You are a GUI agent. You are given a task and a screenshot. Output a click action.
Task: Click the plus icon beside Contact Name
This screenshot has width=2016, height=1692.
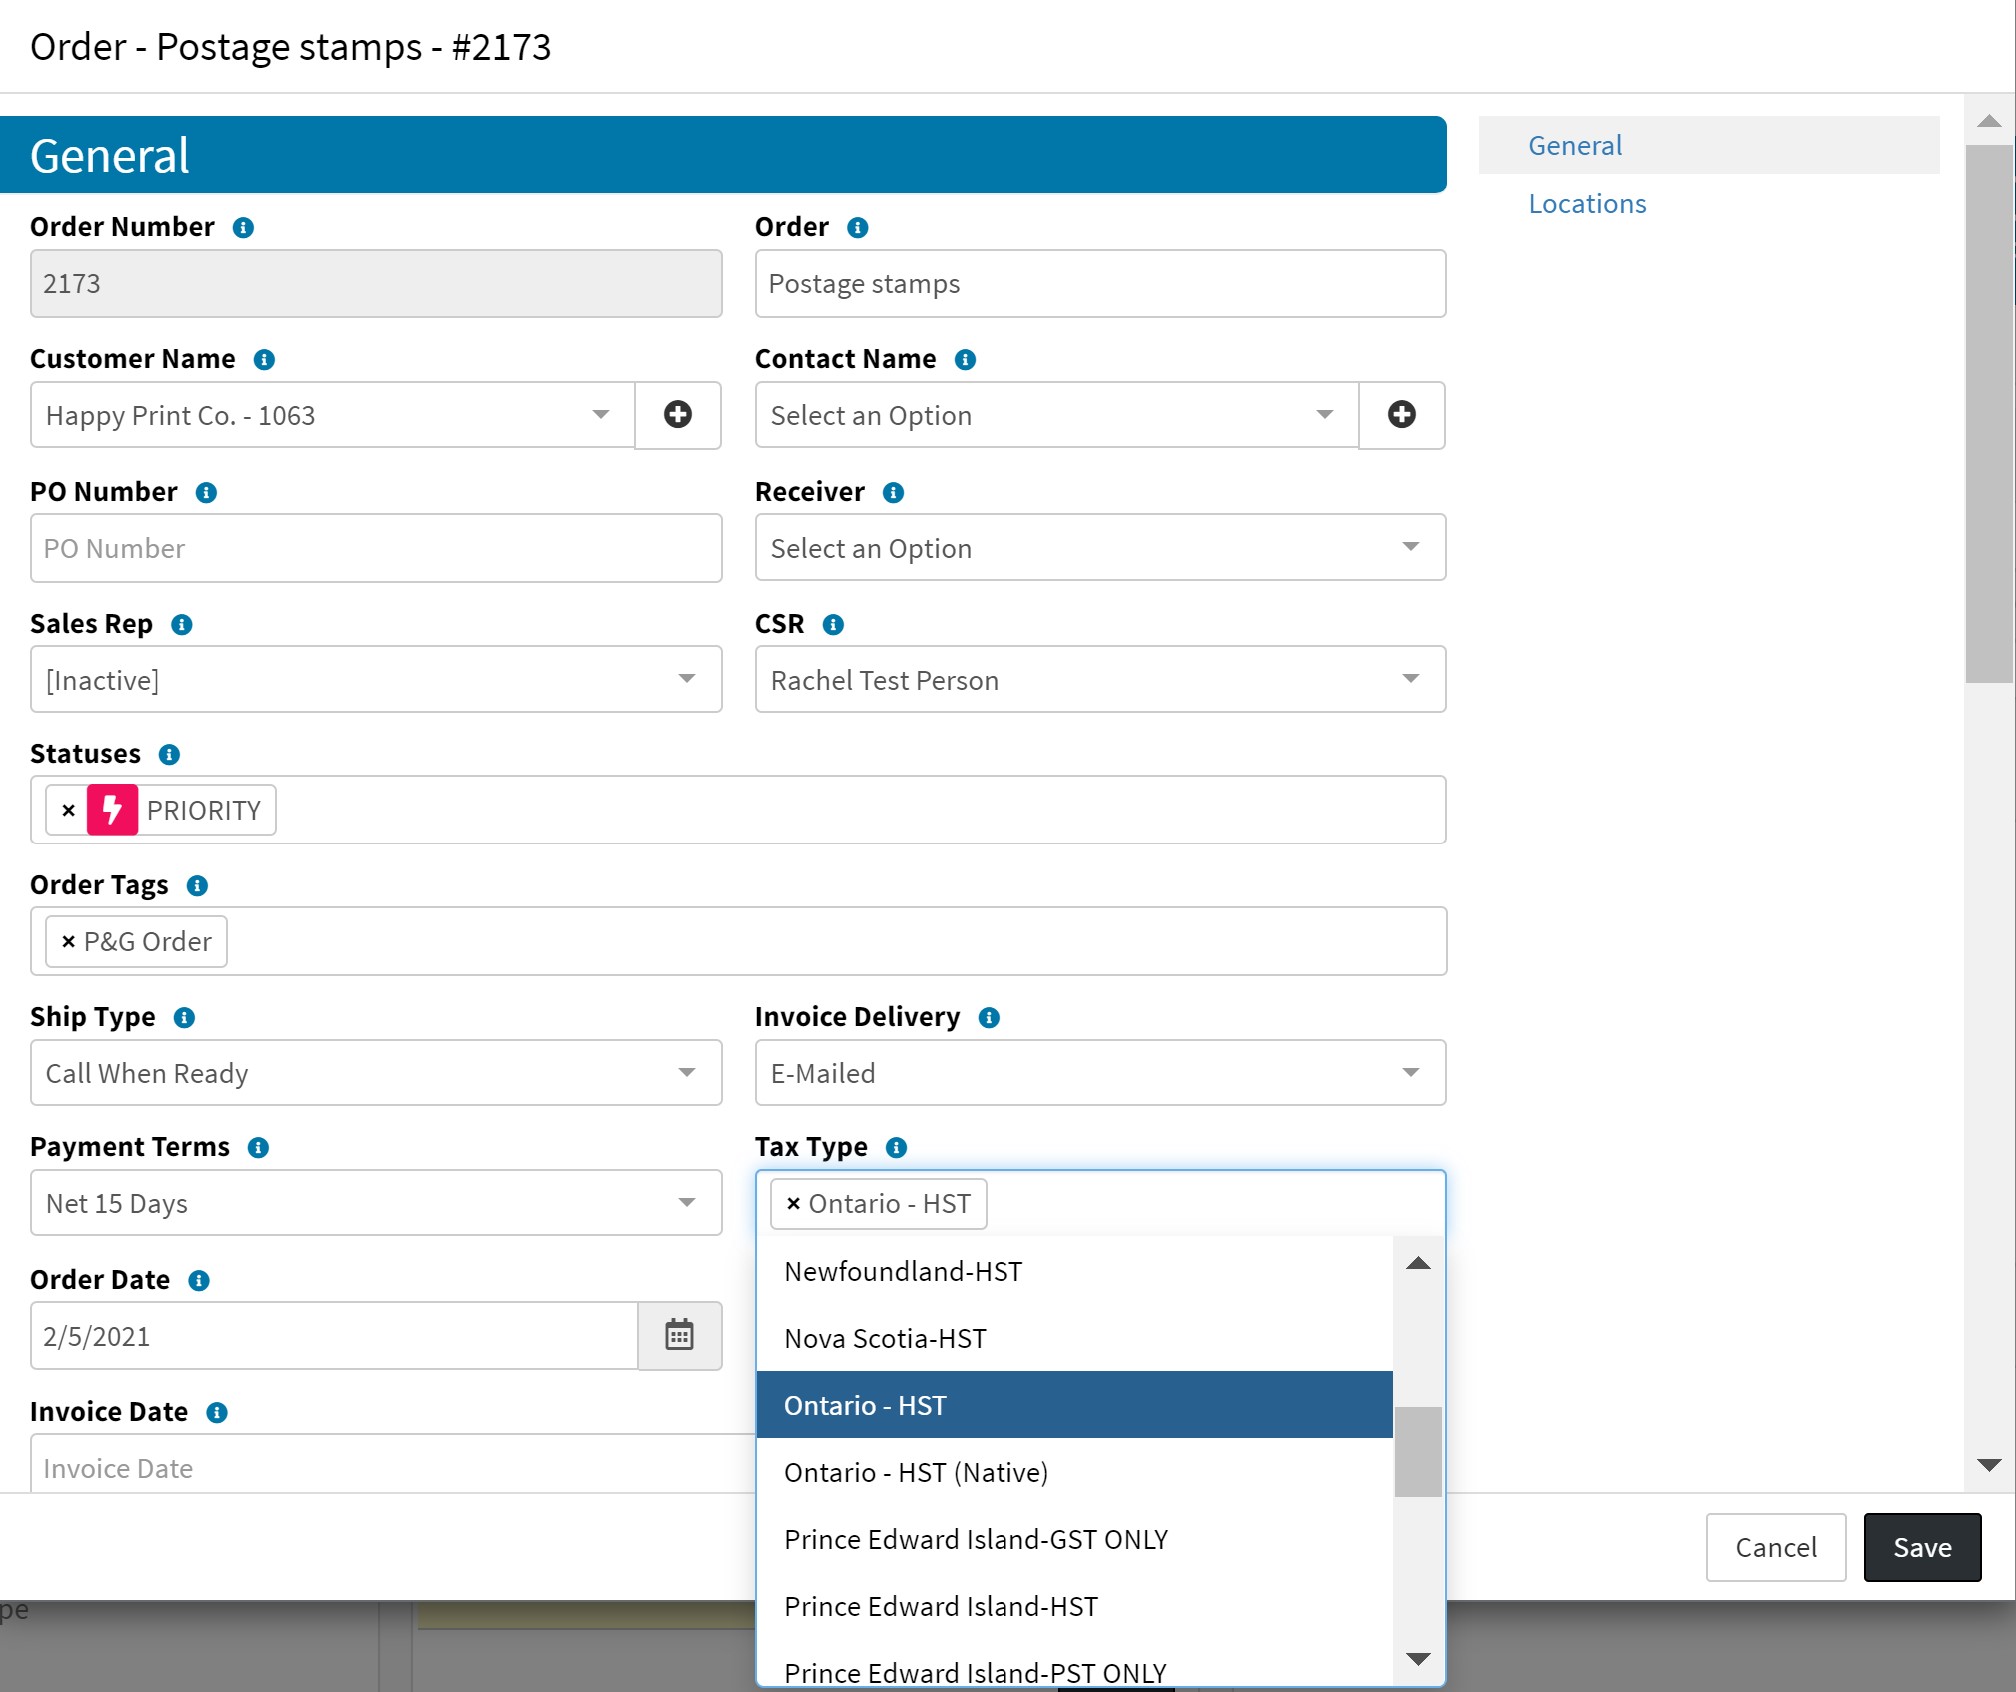[1401, 415]
